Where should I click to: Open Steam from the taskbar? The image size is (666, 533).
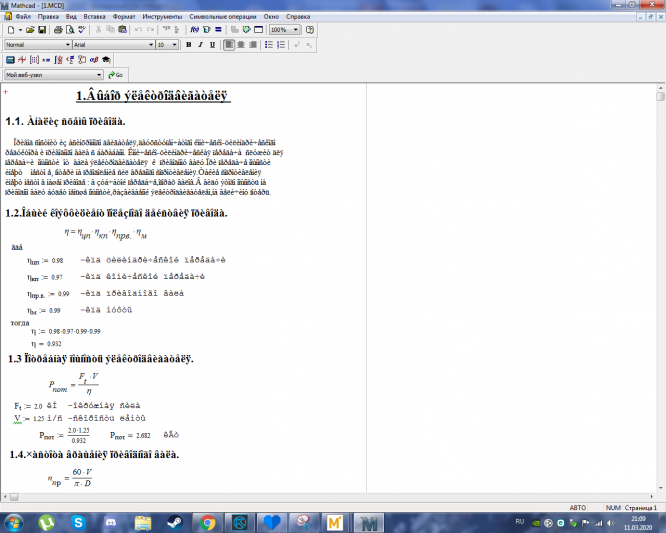(175, 523)
